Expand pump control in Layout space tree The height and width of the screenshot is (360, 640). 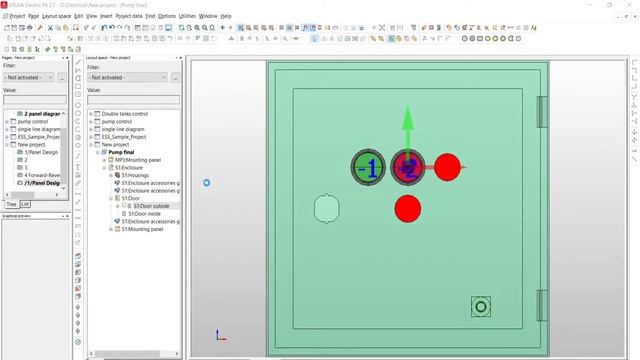91,122
